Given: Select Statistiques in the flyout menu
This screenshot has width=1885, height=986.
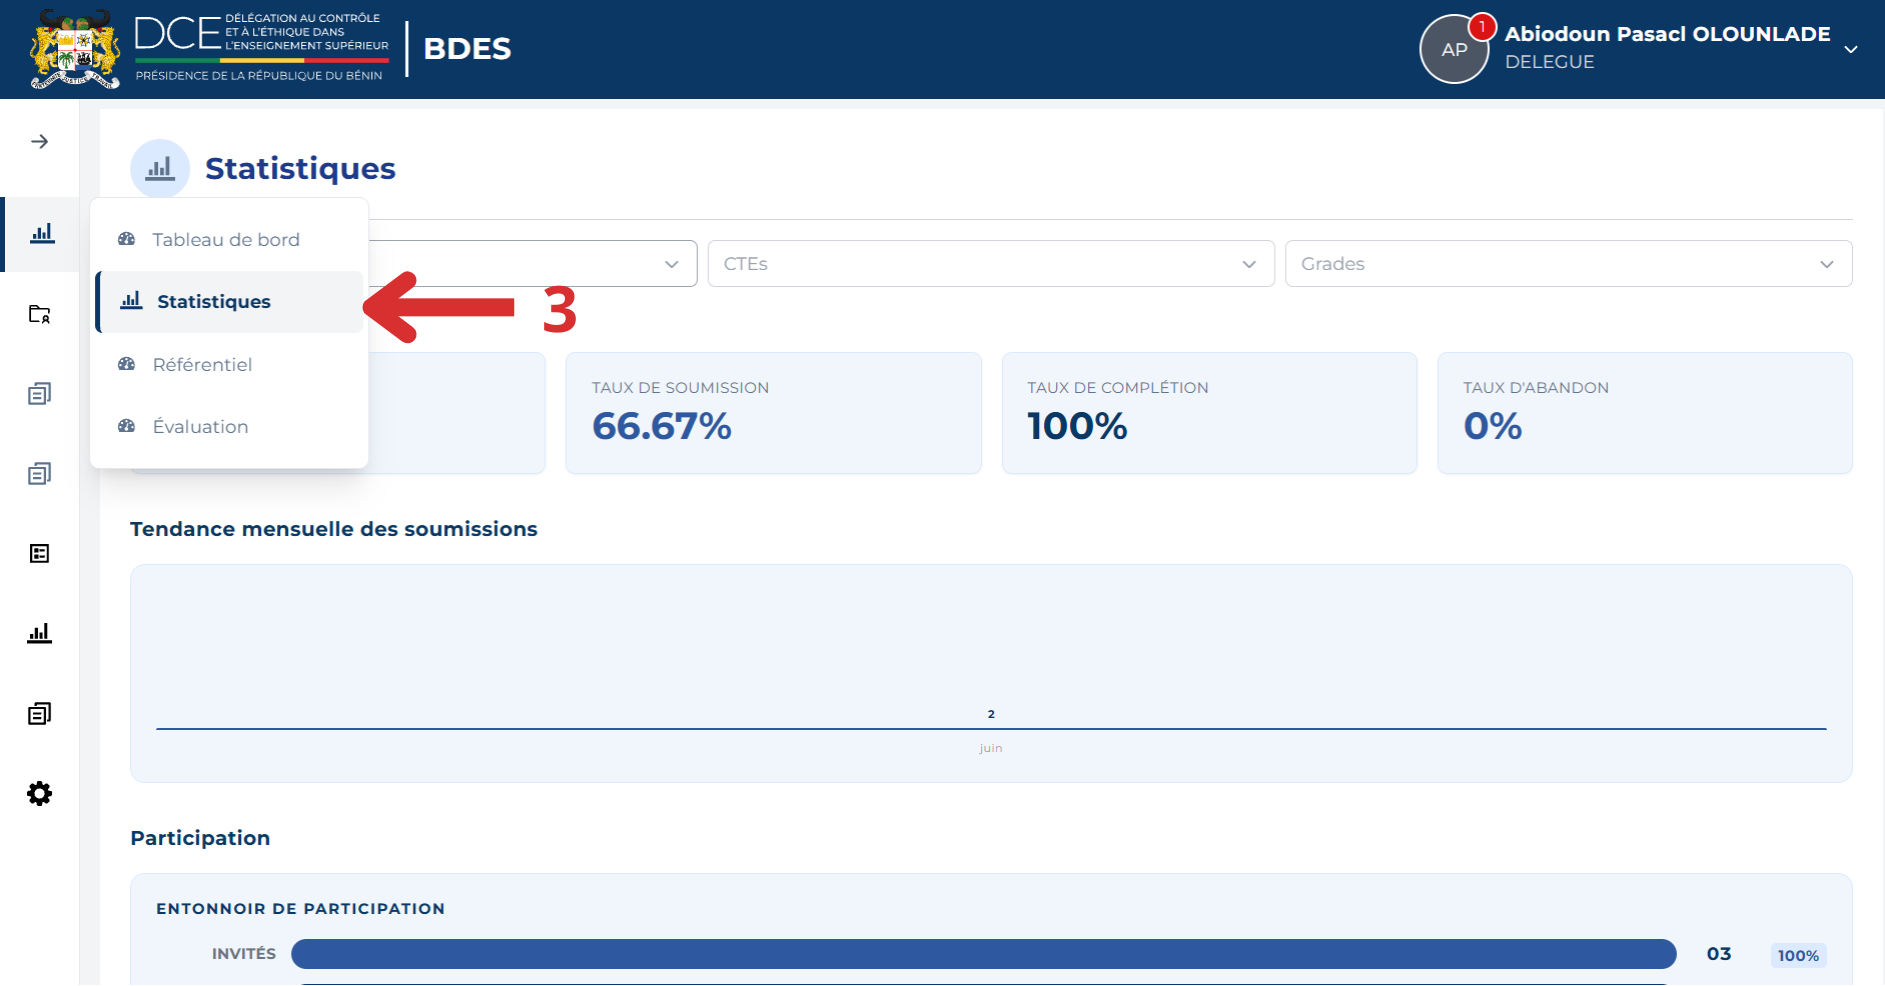Looking at the screenshot, I should 229,302.
